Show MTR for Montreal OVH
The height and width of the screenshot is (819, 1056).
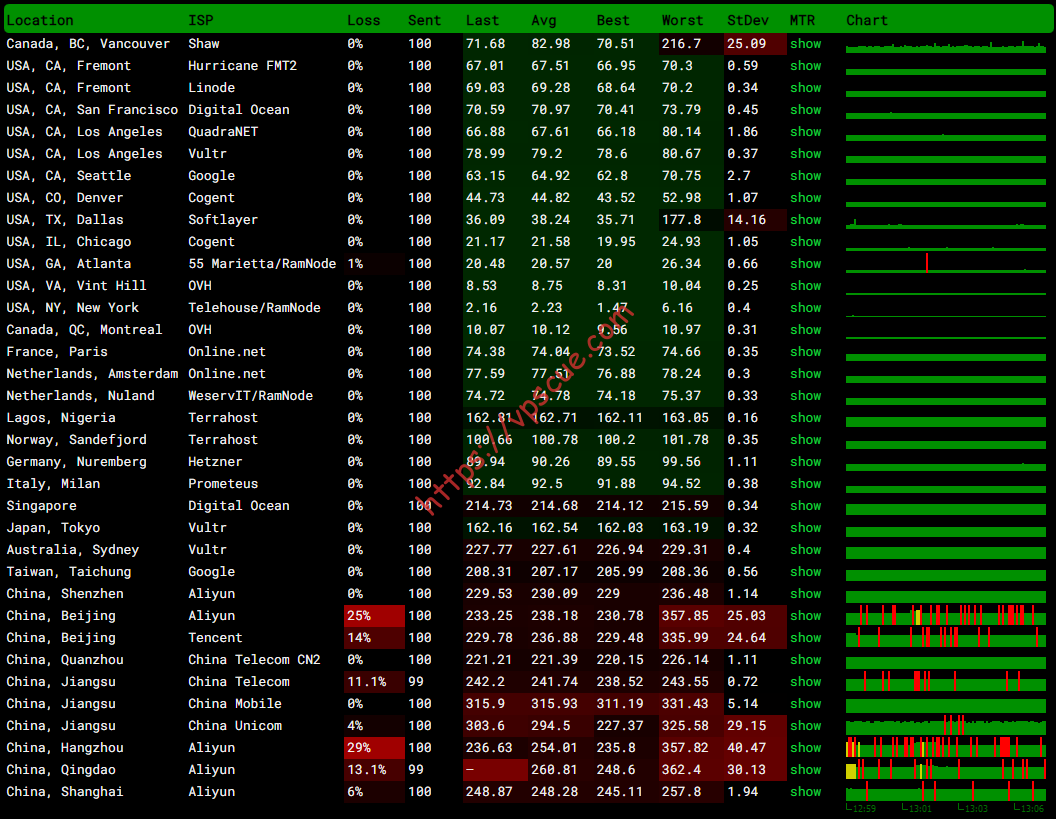click(805, 330)
